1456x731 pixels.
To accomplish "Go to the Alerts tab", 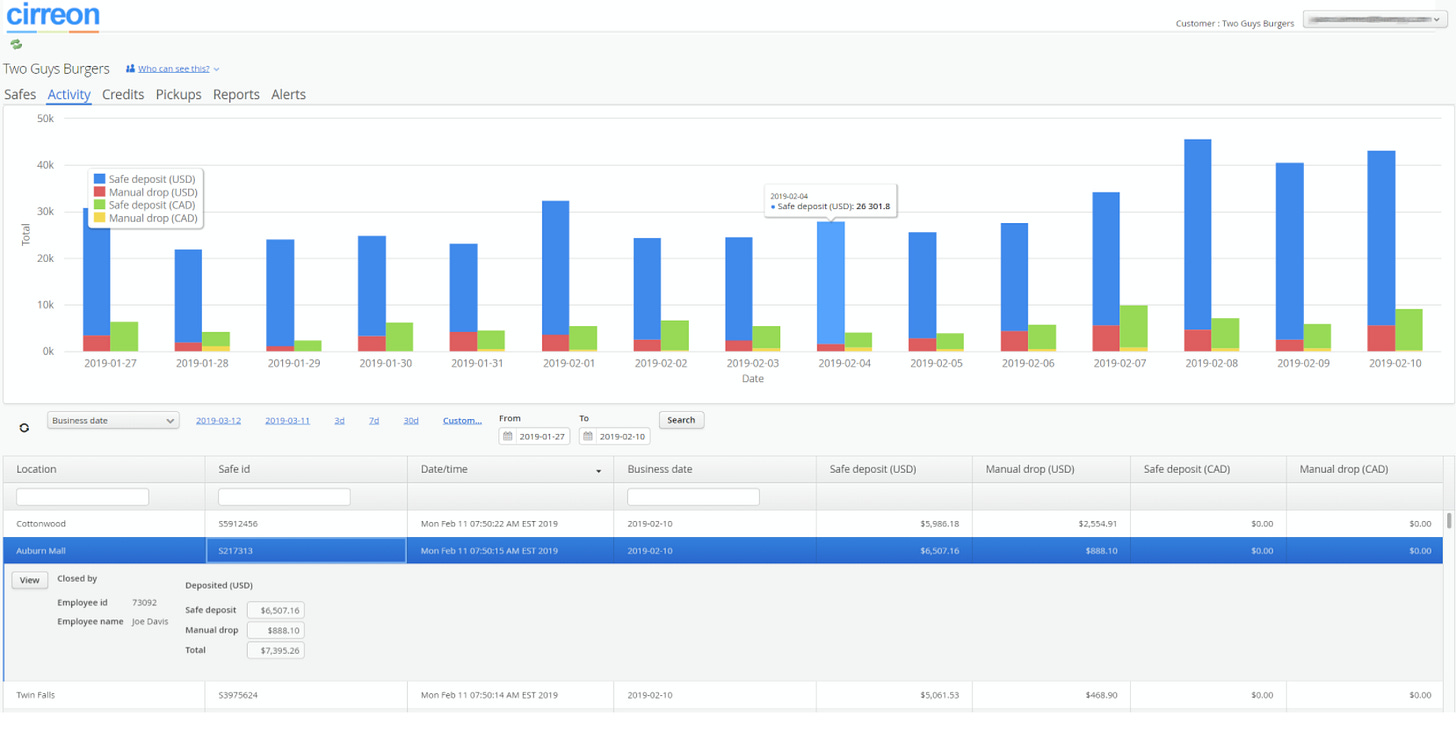I will [288, 94].
